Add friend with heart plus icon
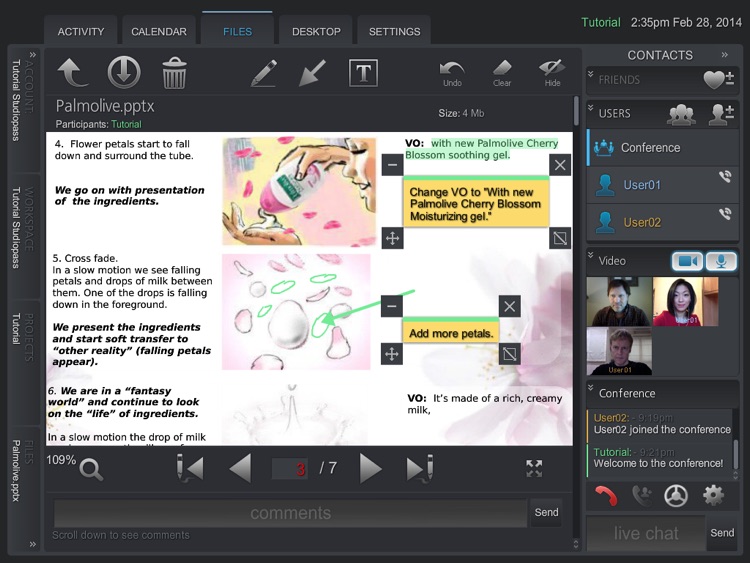The image size is (750, 563). [718, 79]
